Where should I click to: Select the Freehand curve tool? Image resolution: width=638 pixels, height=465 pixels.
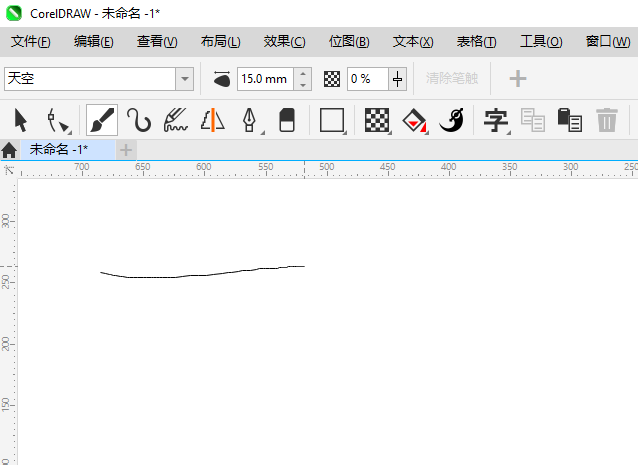click(x=139, y=120)
